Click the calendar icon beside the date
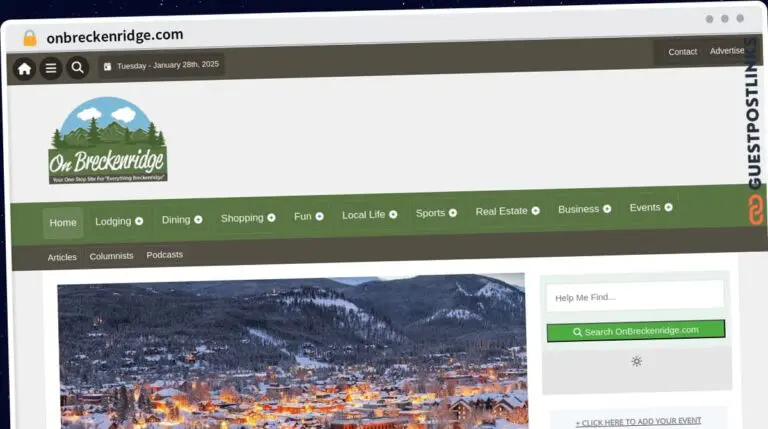 107,67
